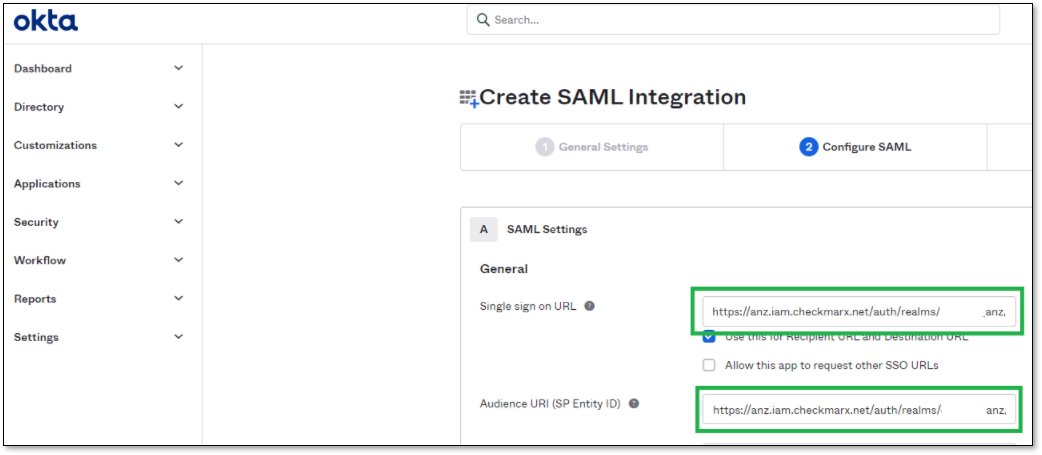
Task: Open the Workflow menu item
Action: pyautogui.click(x=40, y=260)
